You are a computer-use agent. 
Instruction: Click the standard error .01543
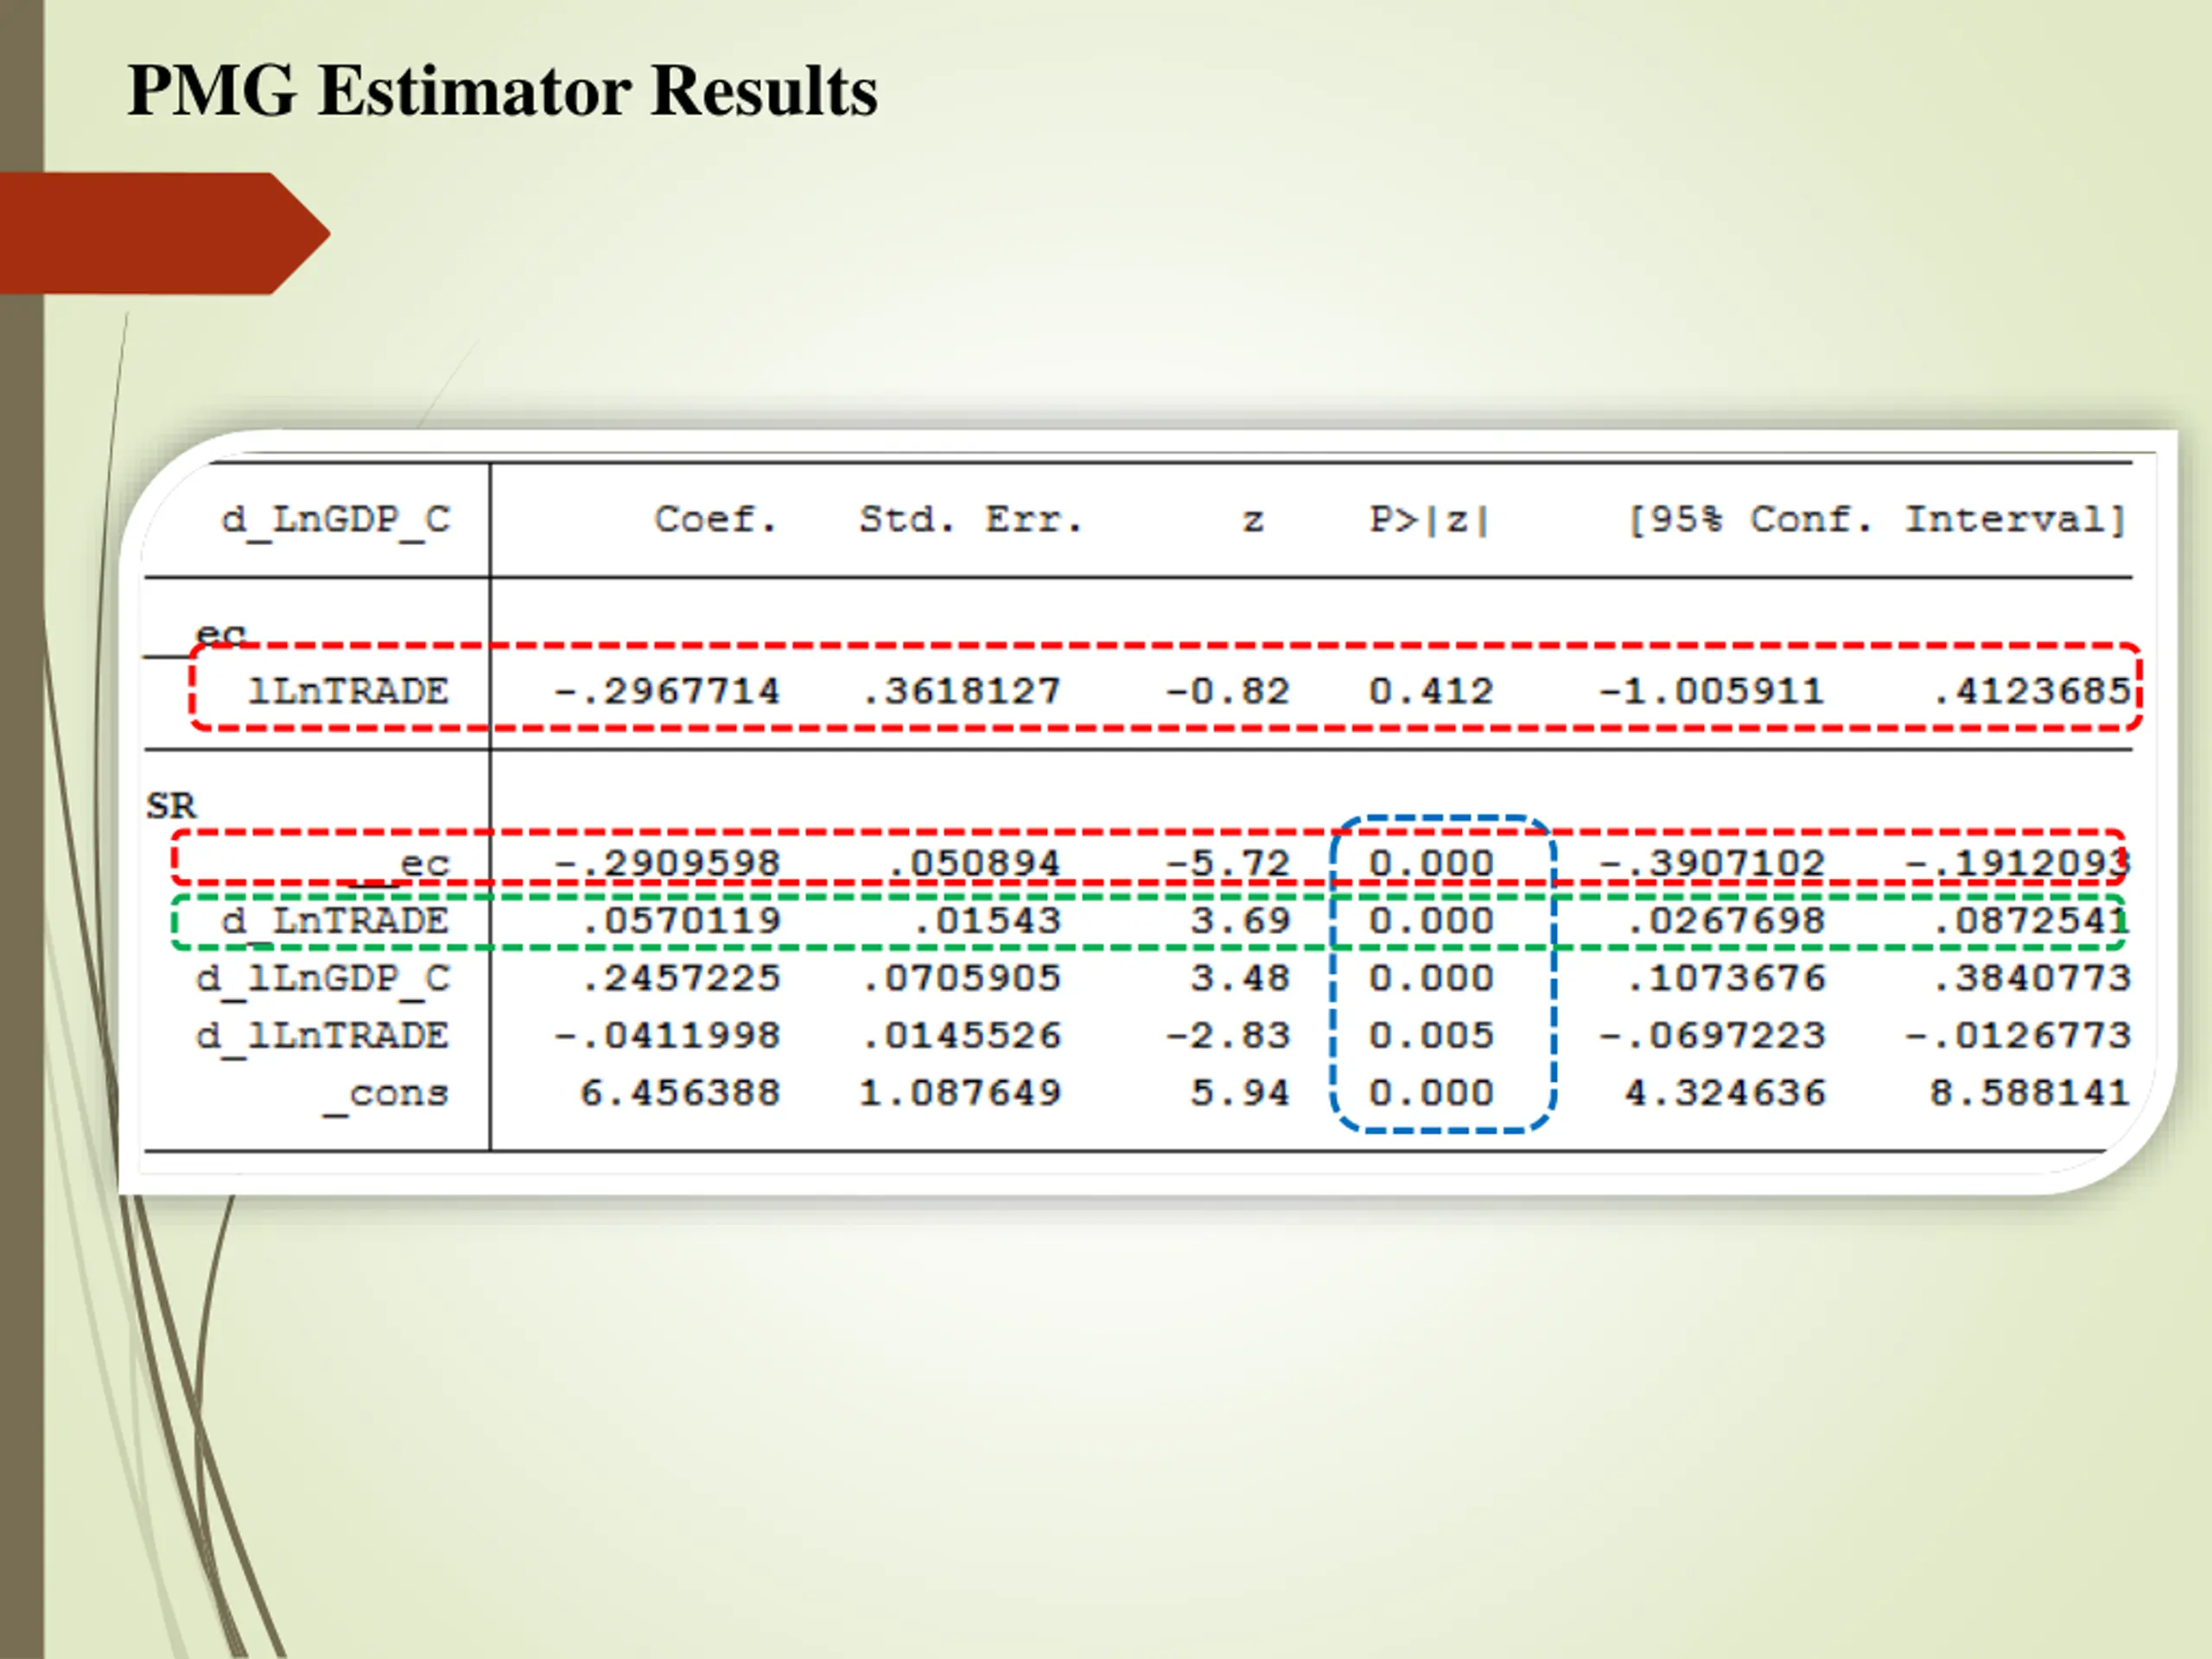(987, 921)
